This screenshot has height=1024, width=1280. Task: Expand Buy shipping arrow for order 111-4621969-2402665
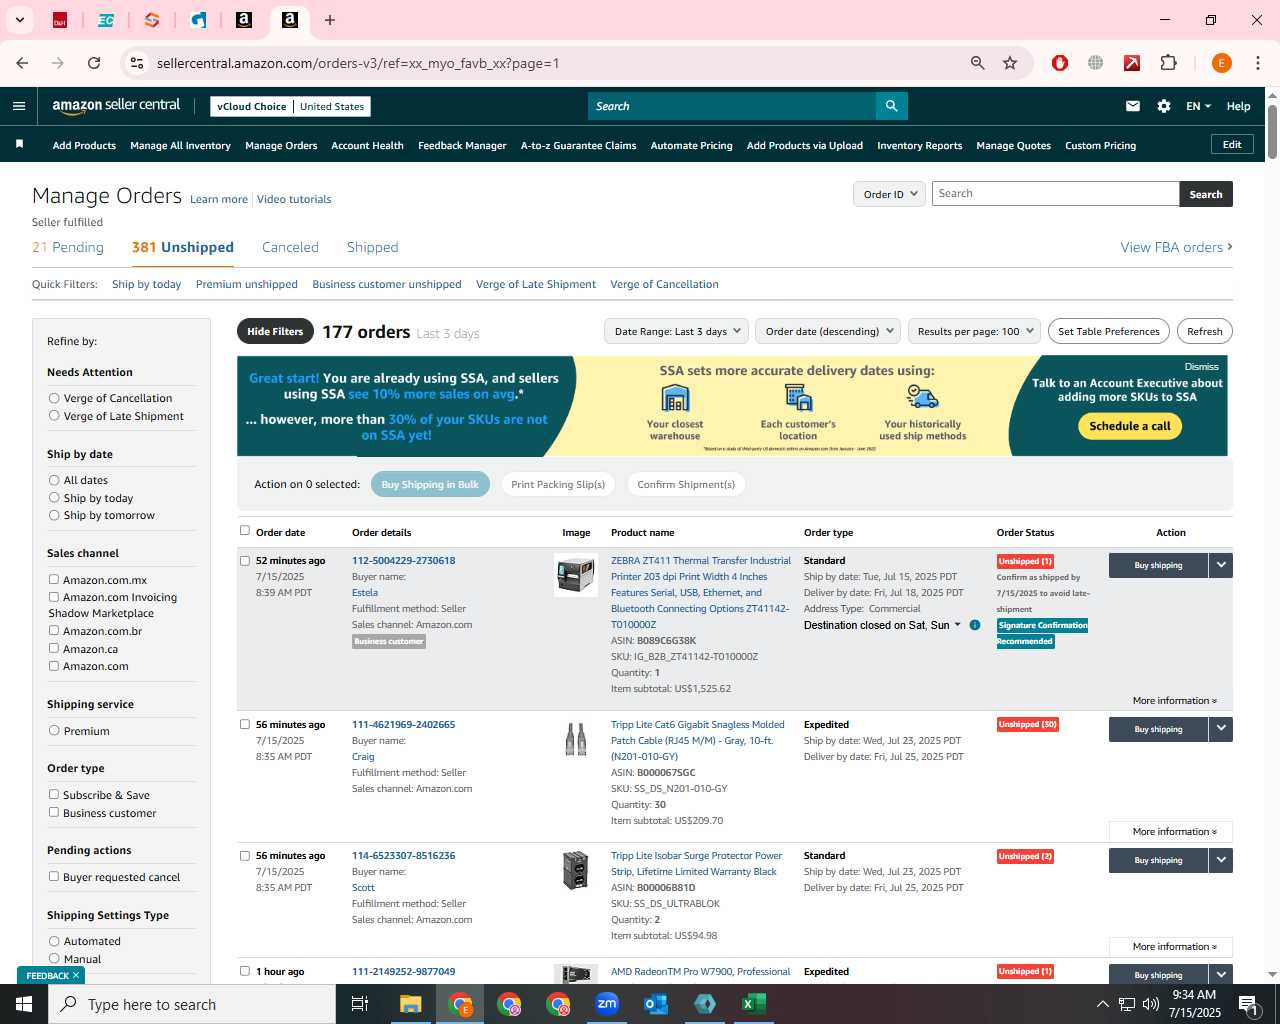1220,729
